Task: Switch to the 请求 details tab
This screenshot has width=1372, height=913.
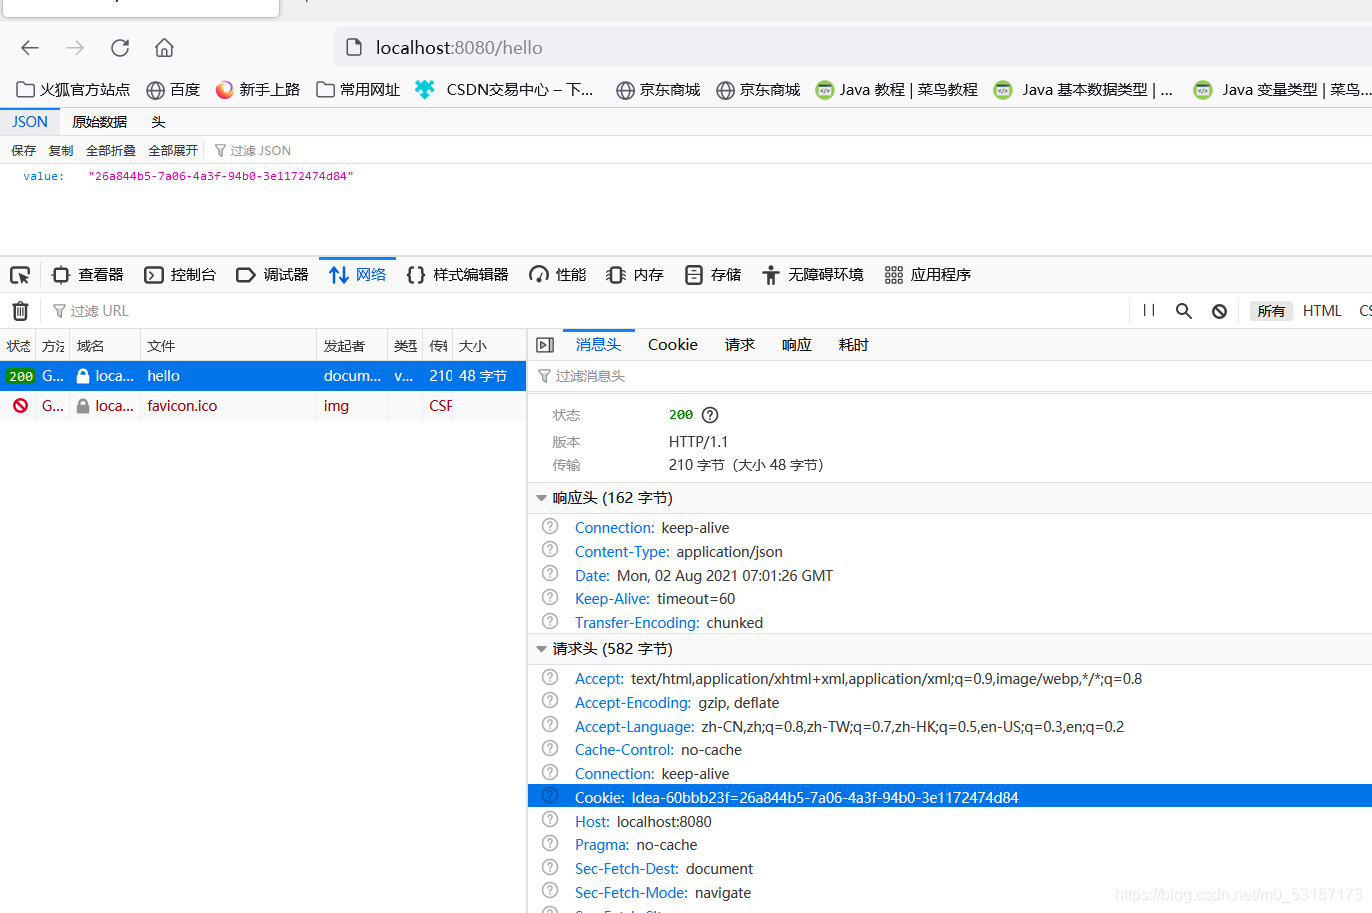Action: click(740, 345)
